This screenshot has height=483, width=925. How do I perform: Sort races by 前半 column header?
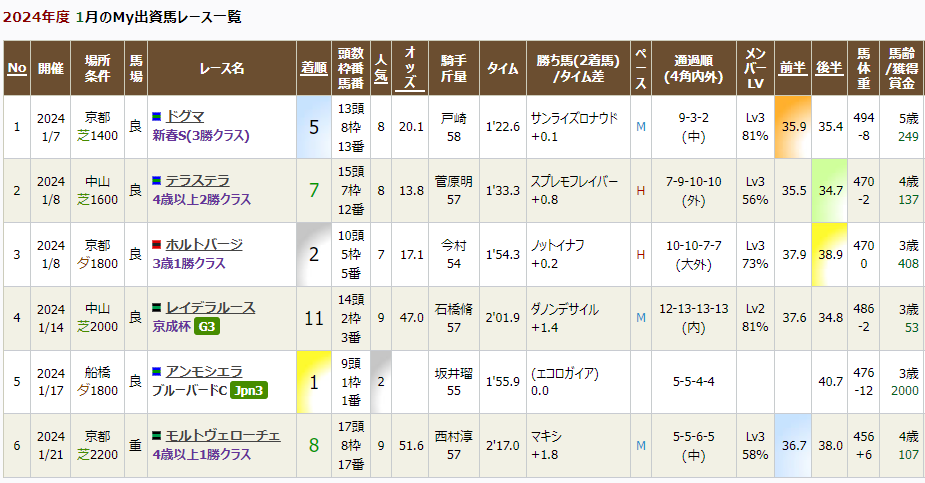click(793, 68)
